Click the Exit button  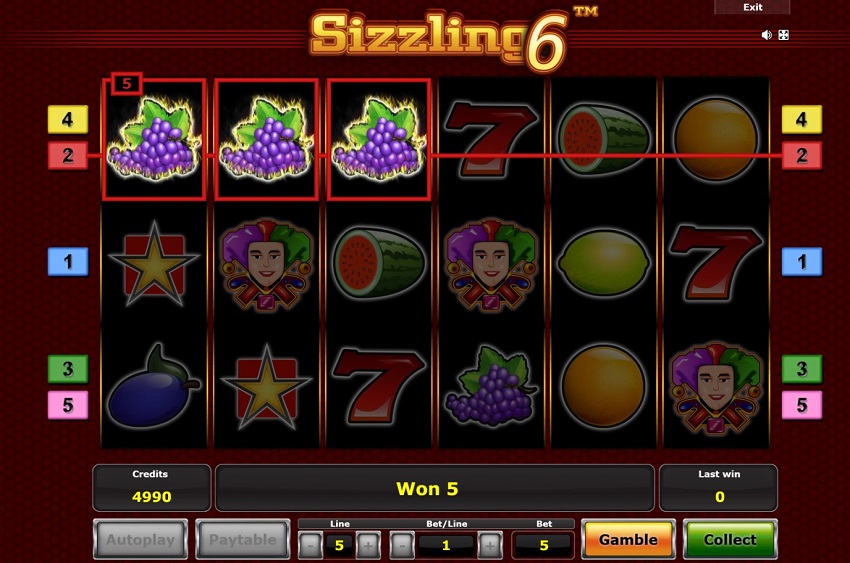pos(752,7)
